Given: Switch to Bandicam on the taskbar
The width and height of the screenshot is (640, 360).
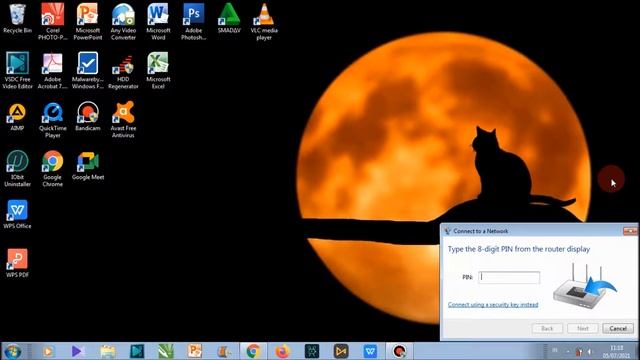Looking at the screenshot, I should [x=400, y=351].
